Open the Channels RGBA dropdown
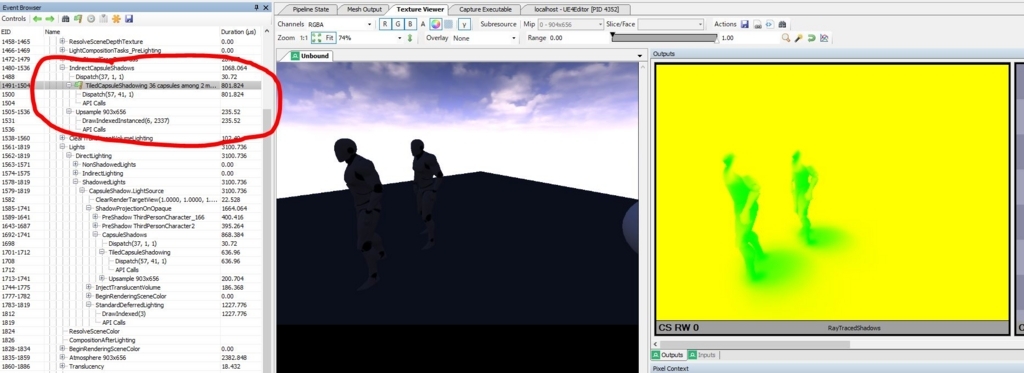 pyautogui.click(x=340, y=24)
